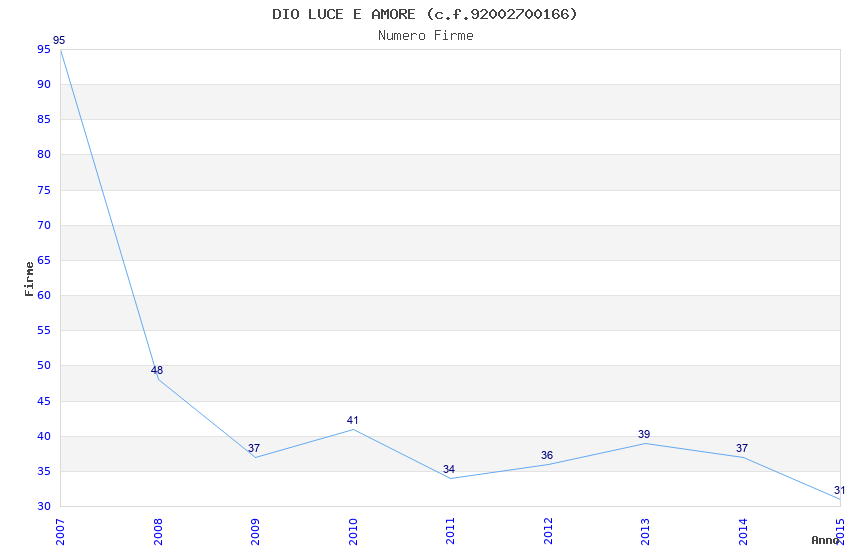Click the data label 41 for 2010
850x550 pixels.
(352, 420)
